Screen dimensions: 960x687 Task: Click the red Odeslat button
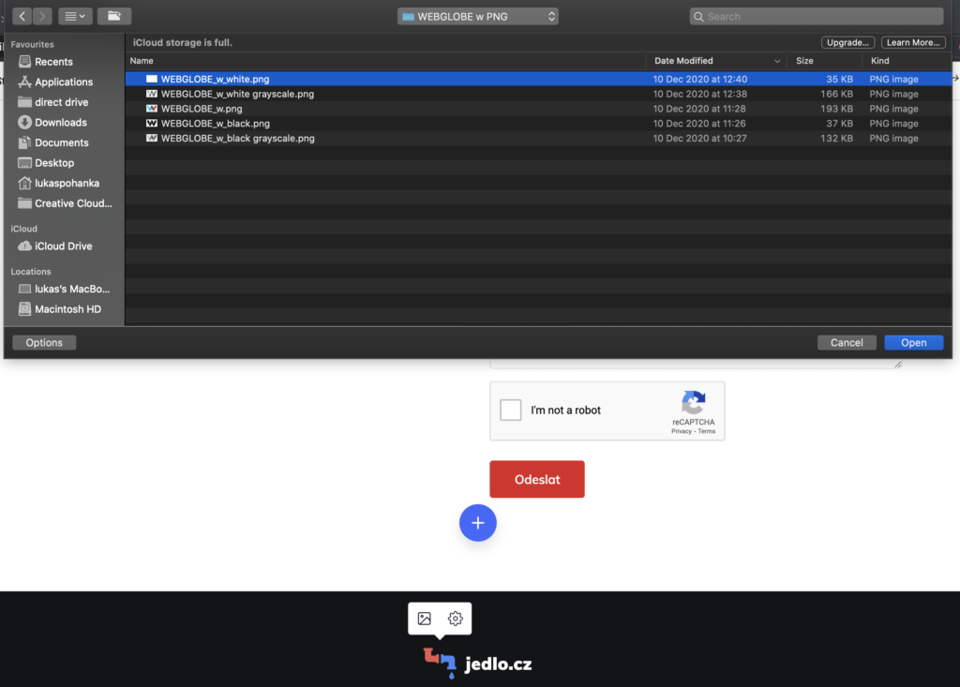coord(537,479)
